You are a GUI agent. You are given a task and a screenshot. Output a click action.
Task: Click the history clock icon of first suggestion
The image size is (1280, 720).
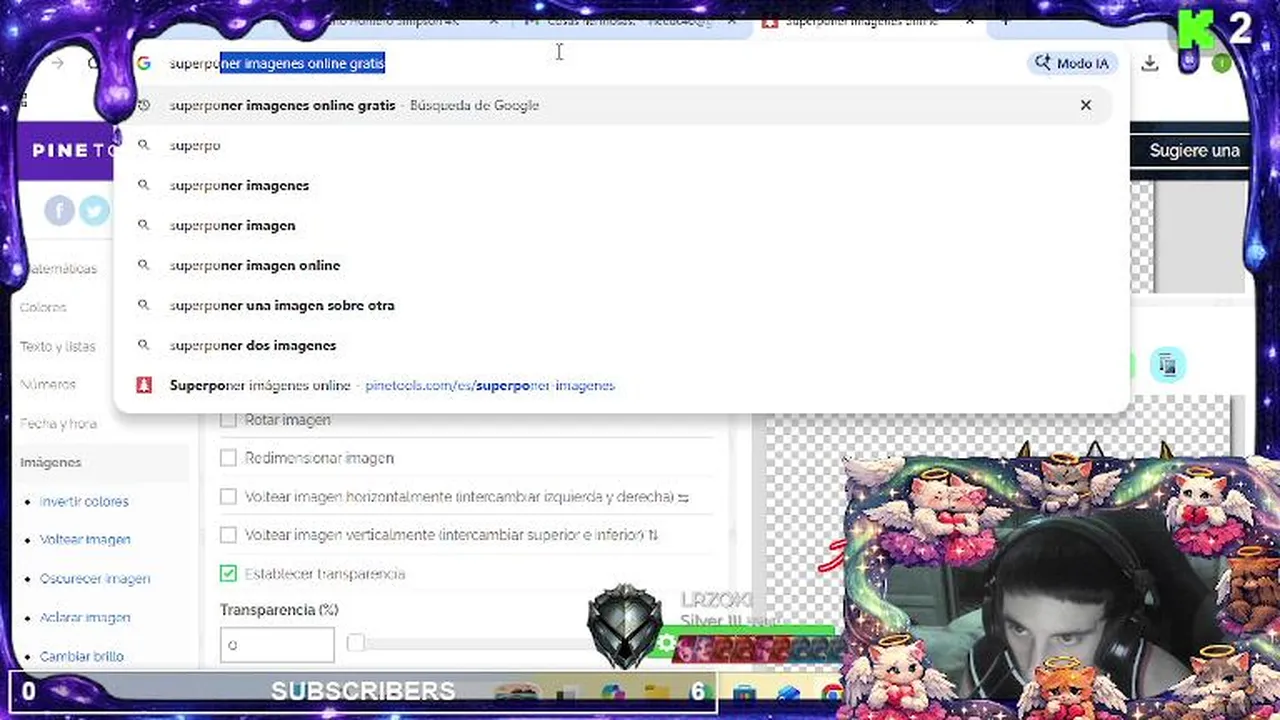click(x=144, y=105)
